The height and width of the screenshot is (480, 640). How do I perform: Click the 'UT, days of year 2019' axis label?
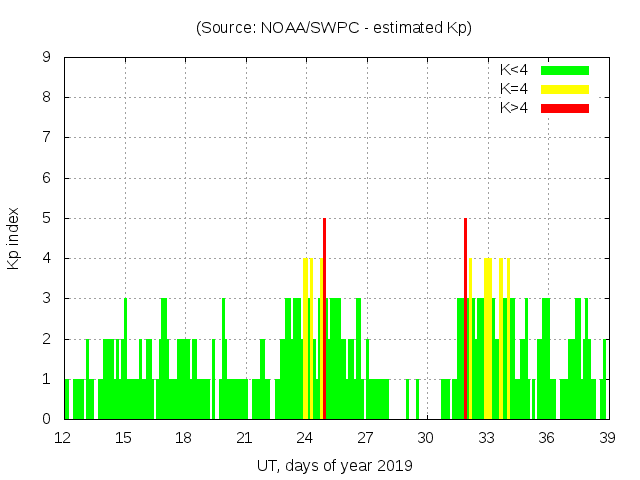tap(334, 465)
